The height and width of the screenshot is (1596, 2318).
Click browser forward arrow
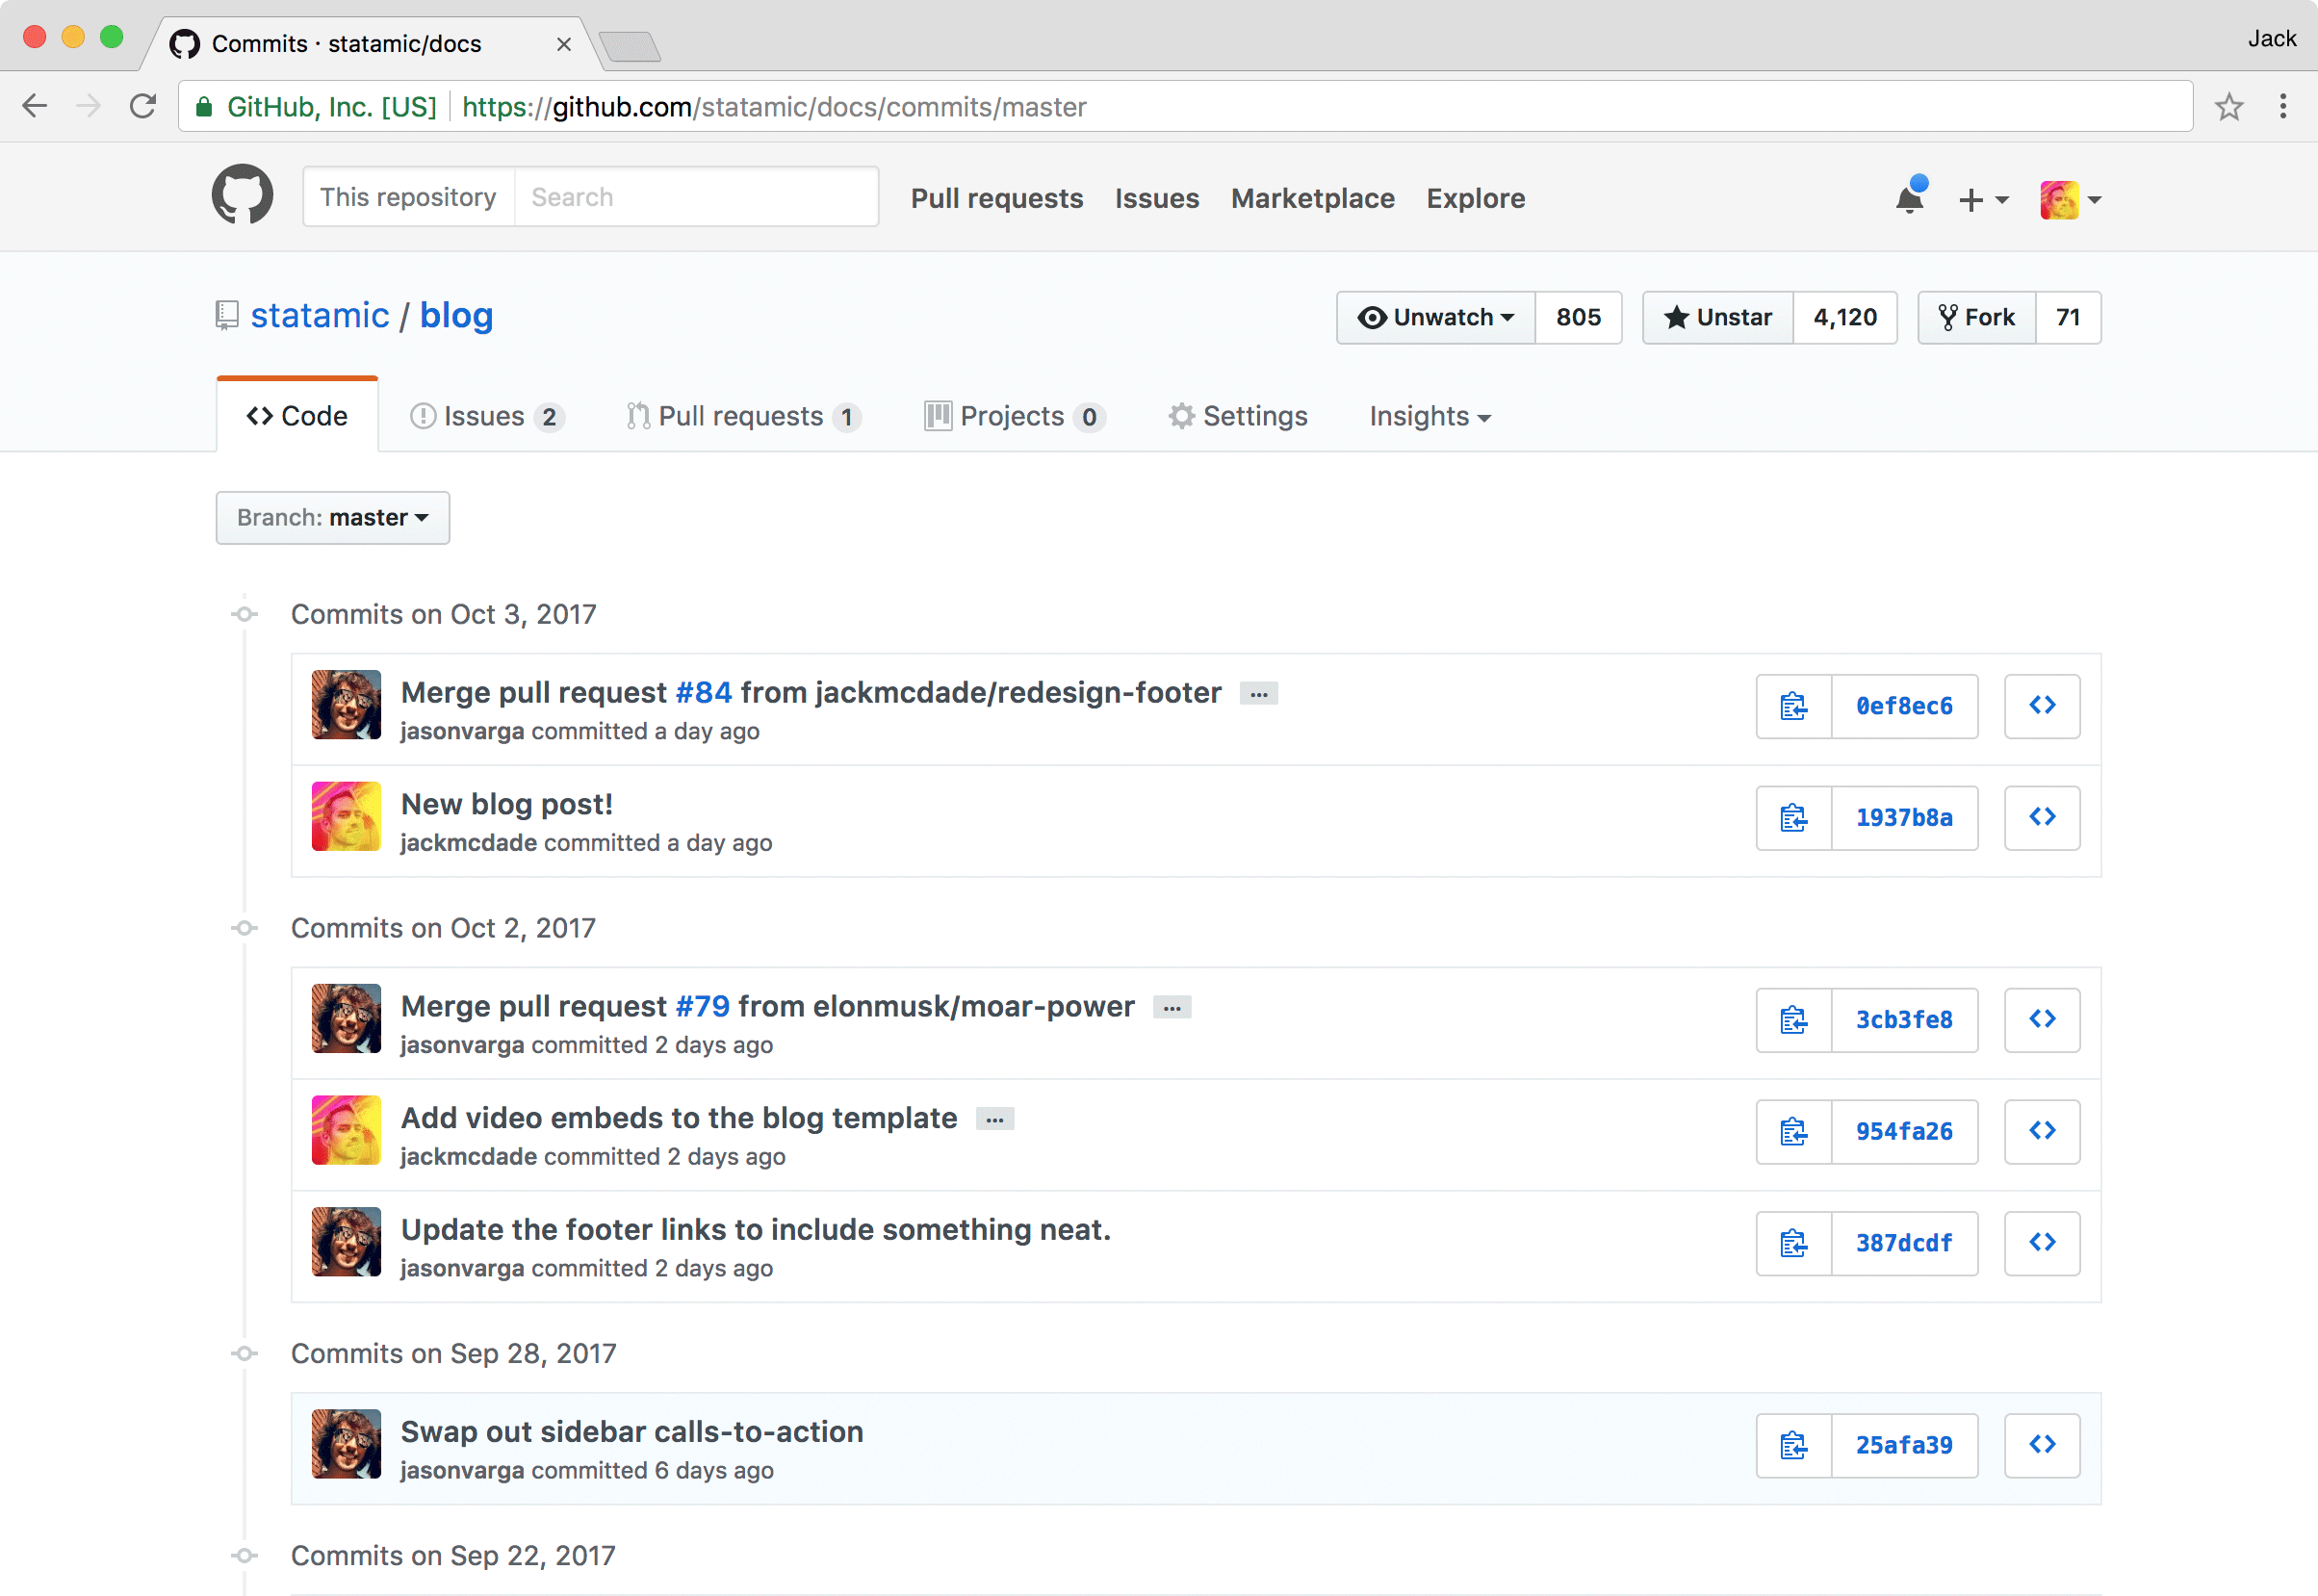click(89, 106)
